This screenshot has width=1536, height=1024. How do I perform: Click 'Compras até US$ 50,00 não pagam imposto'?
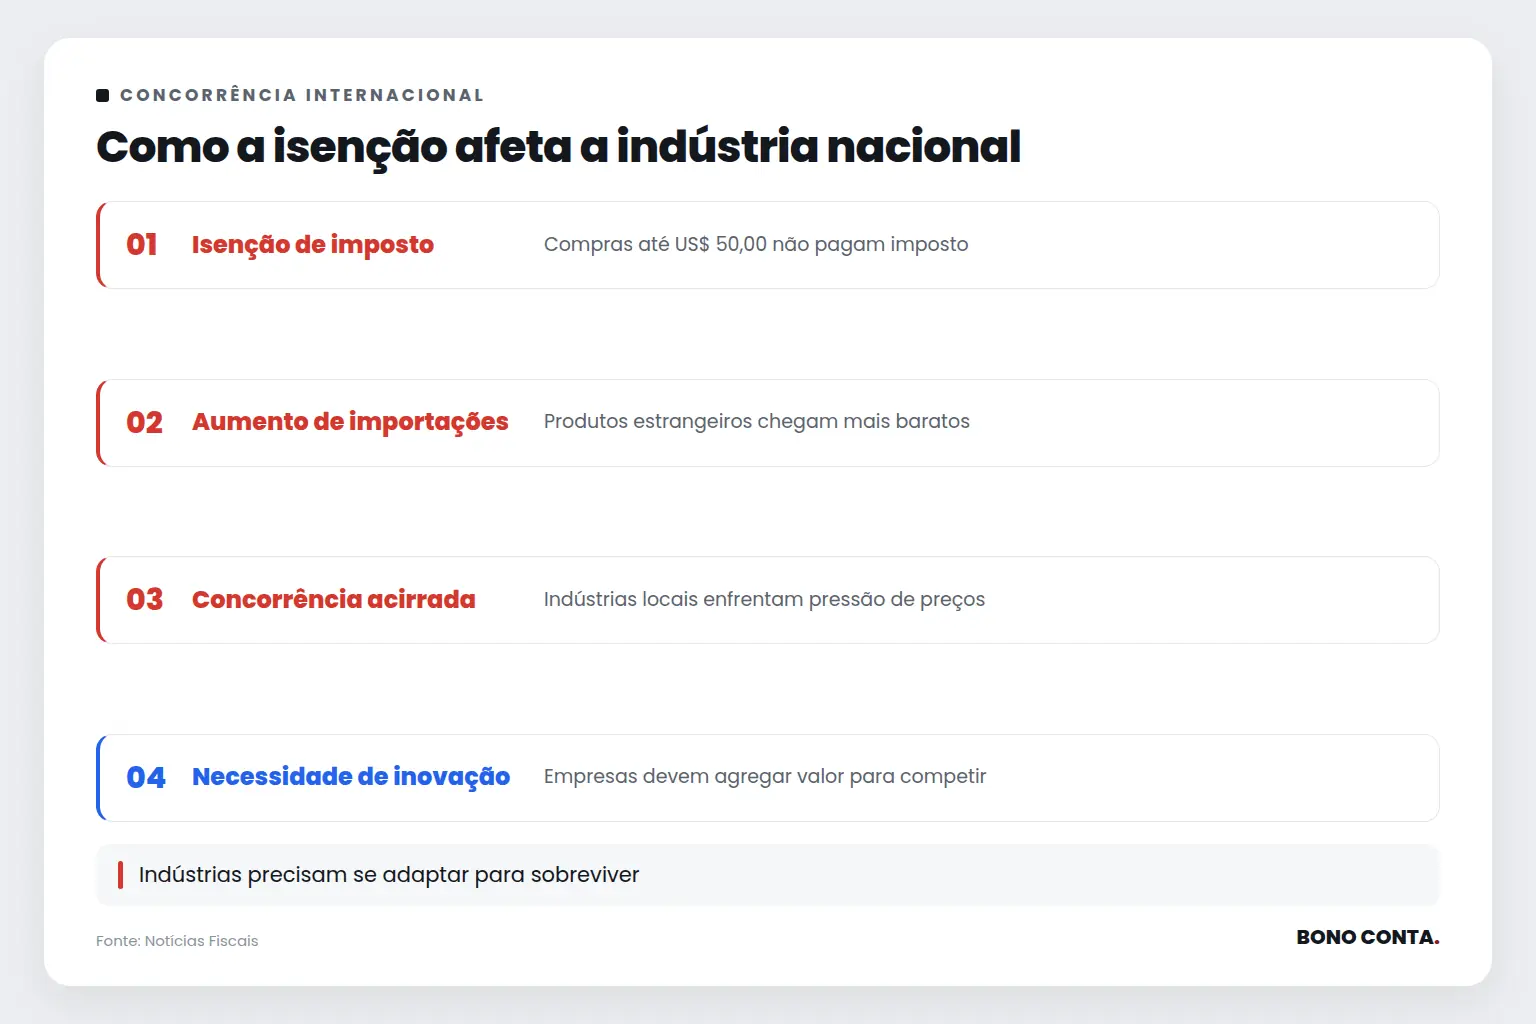(x=756, y=244)
